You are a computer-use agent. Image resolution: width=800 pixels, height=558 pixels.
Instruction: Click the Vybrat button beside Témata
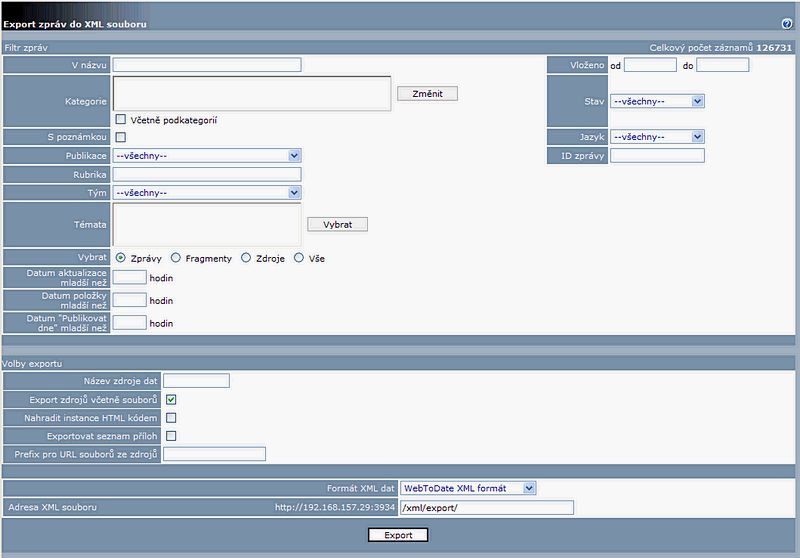coord(337,224)
